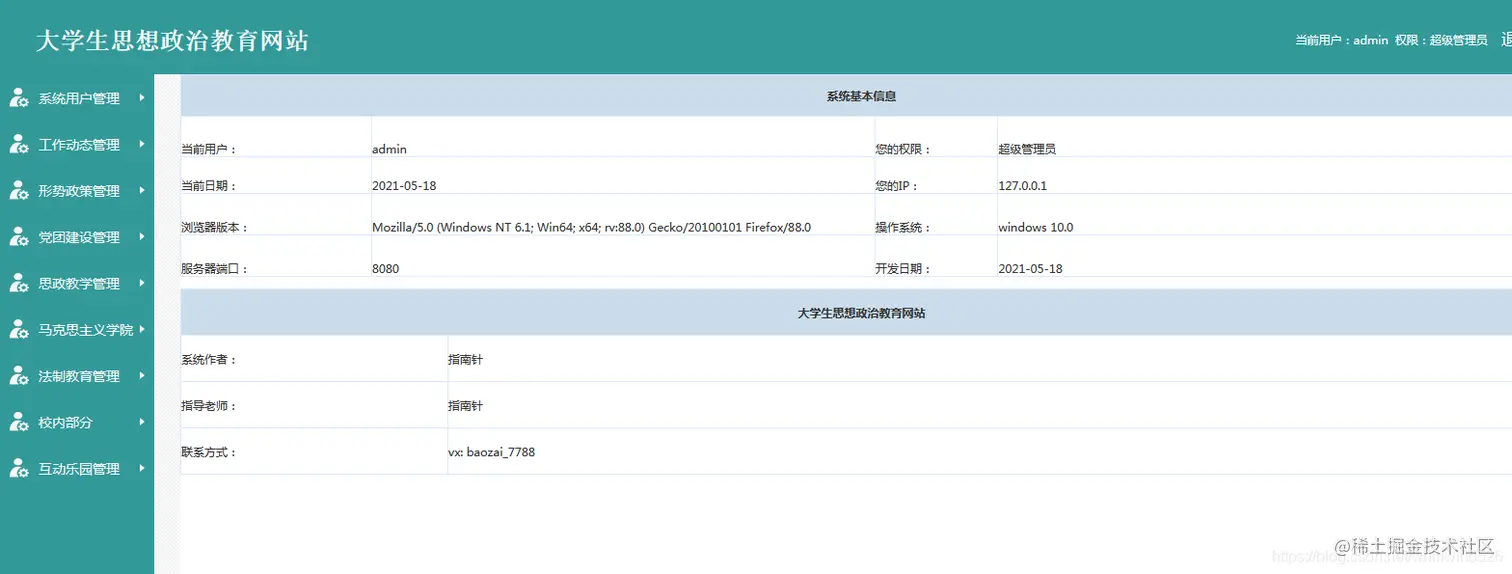This screenshot has width=1512, height=574.
Task: Click the vx: baozai_7788 contact value
Action: [x=491, y=452]
